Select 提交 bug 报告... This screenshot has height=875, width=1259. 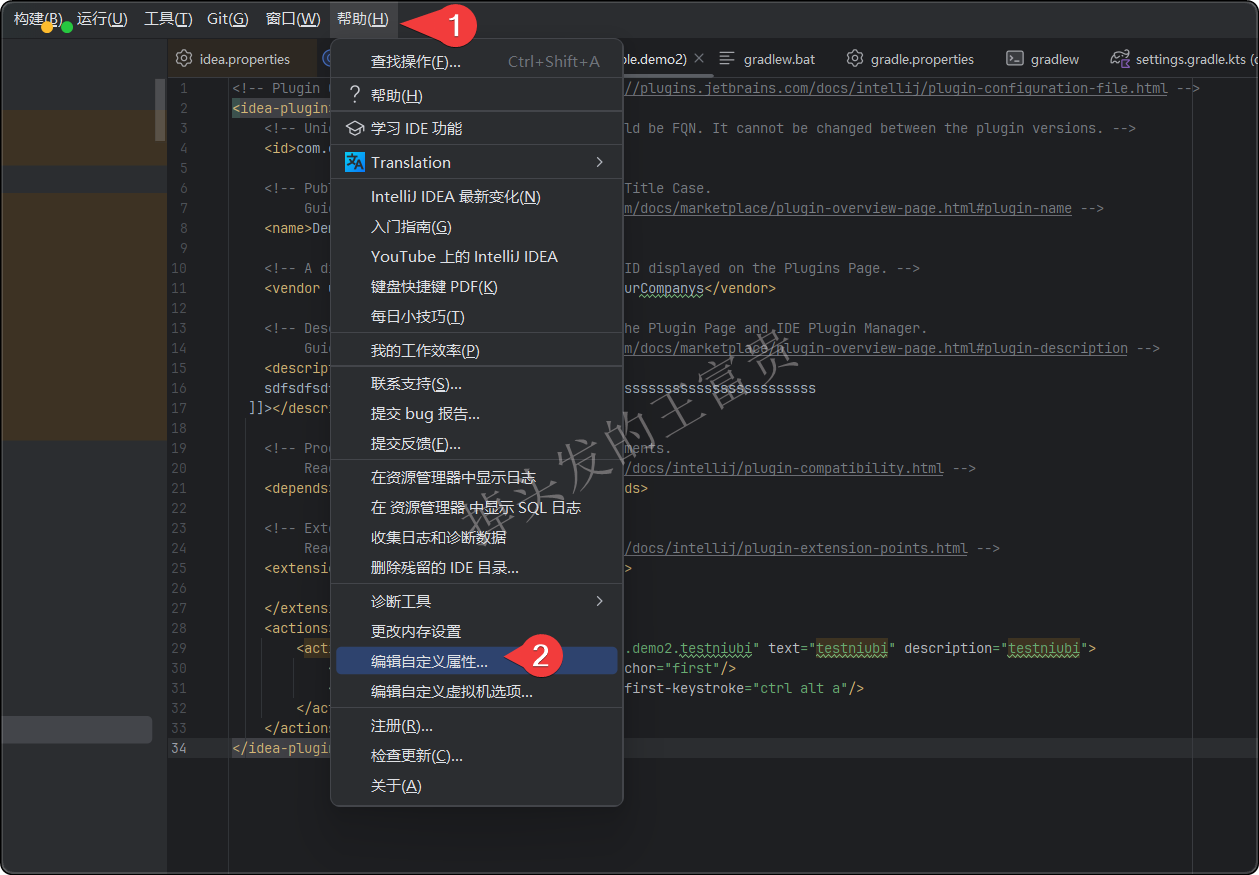(x=477, y=414)
